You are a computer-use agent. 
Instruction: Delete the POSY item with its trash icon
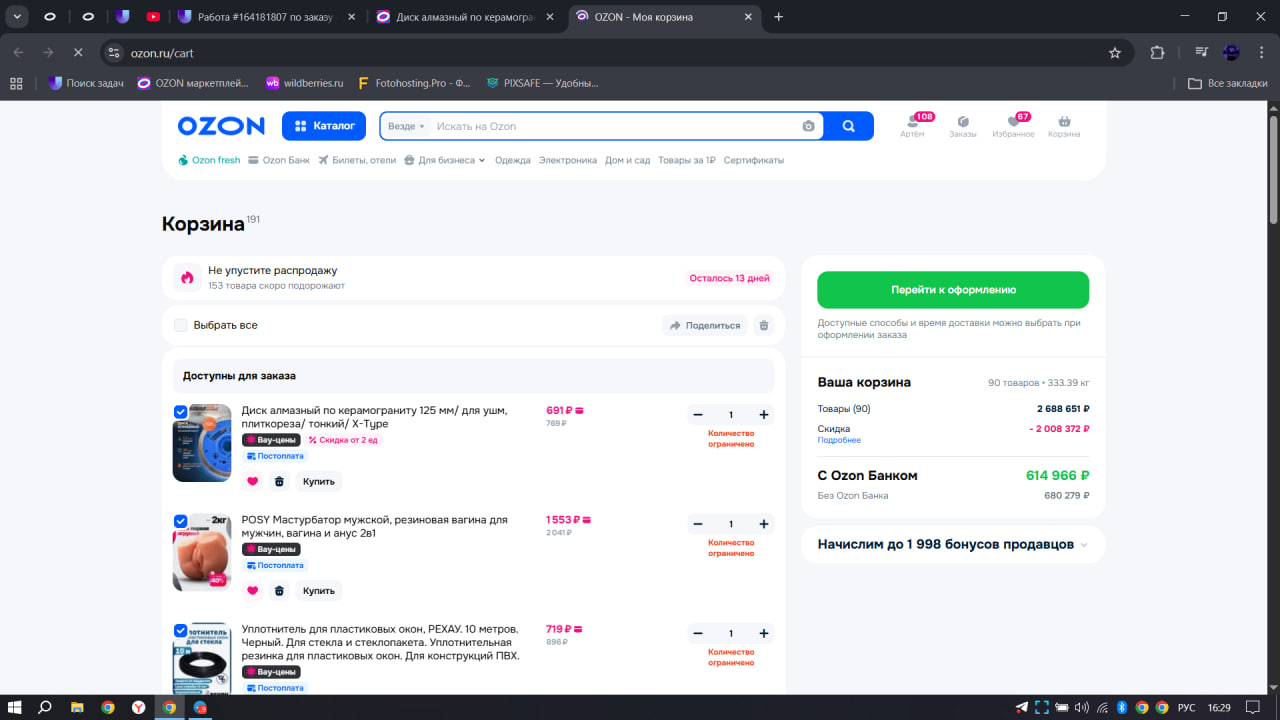[x=279, y=591]
